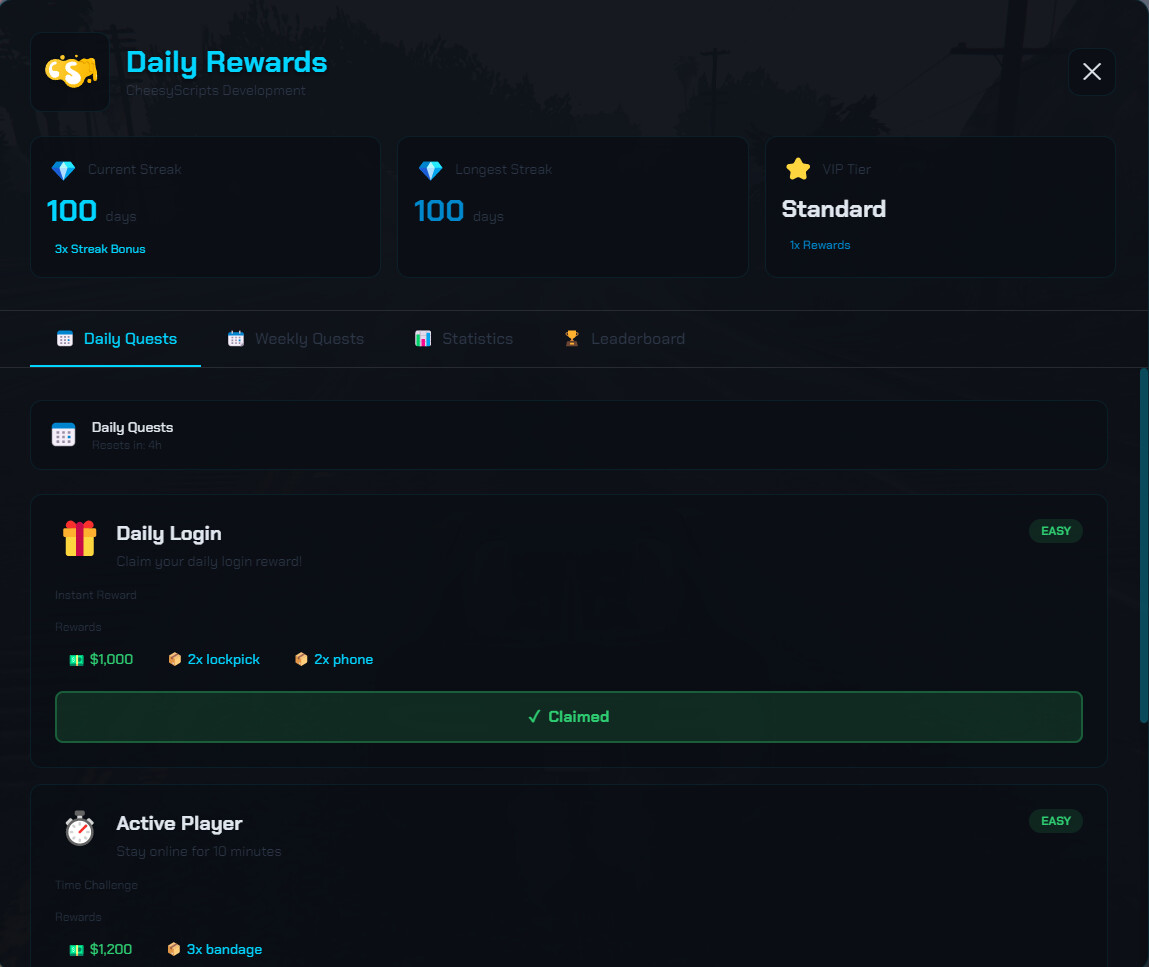Screen dimensions: 1149x967
Task: Close the Daily Rewards window
Action: (x=1091, y=72)
